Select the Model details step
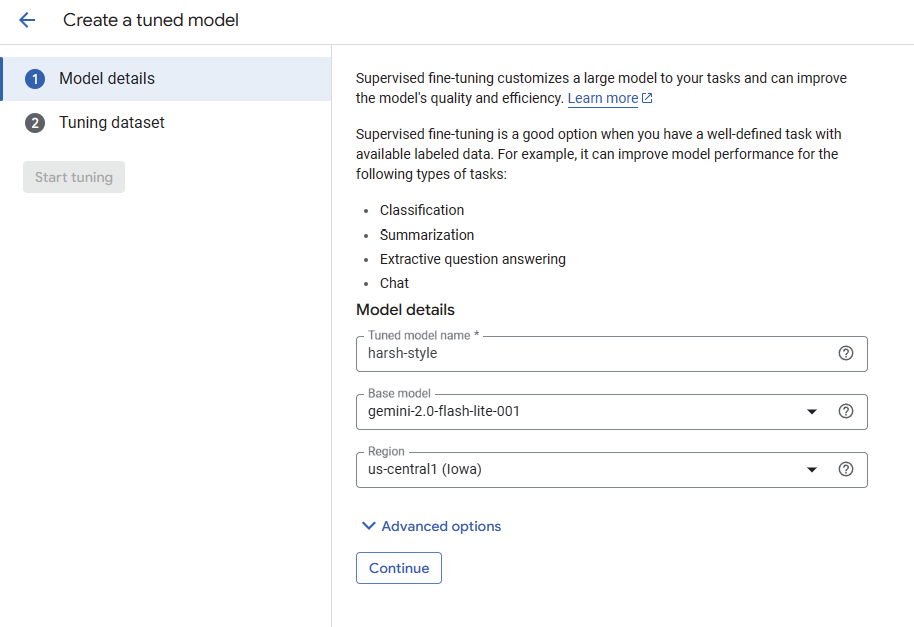The height and width of the screenshot is (627, 914). coord(107,79)
